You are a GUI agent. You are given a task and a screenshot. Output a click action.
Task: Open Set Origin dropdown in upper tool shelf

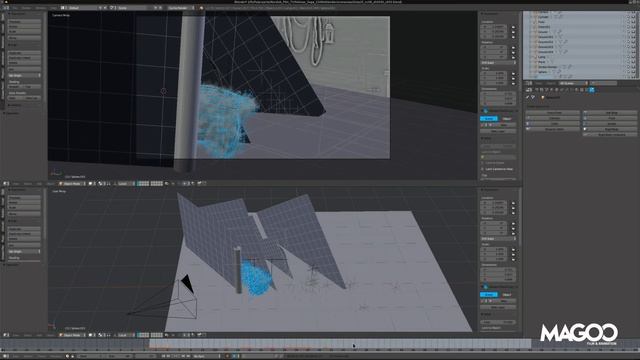pos(24,76)
